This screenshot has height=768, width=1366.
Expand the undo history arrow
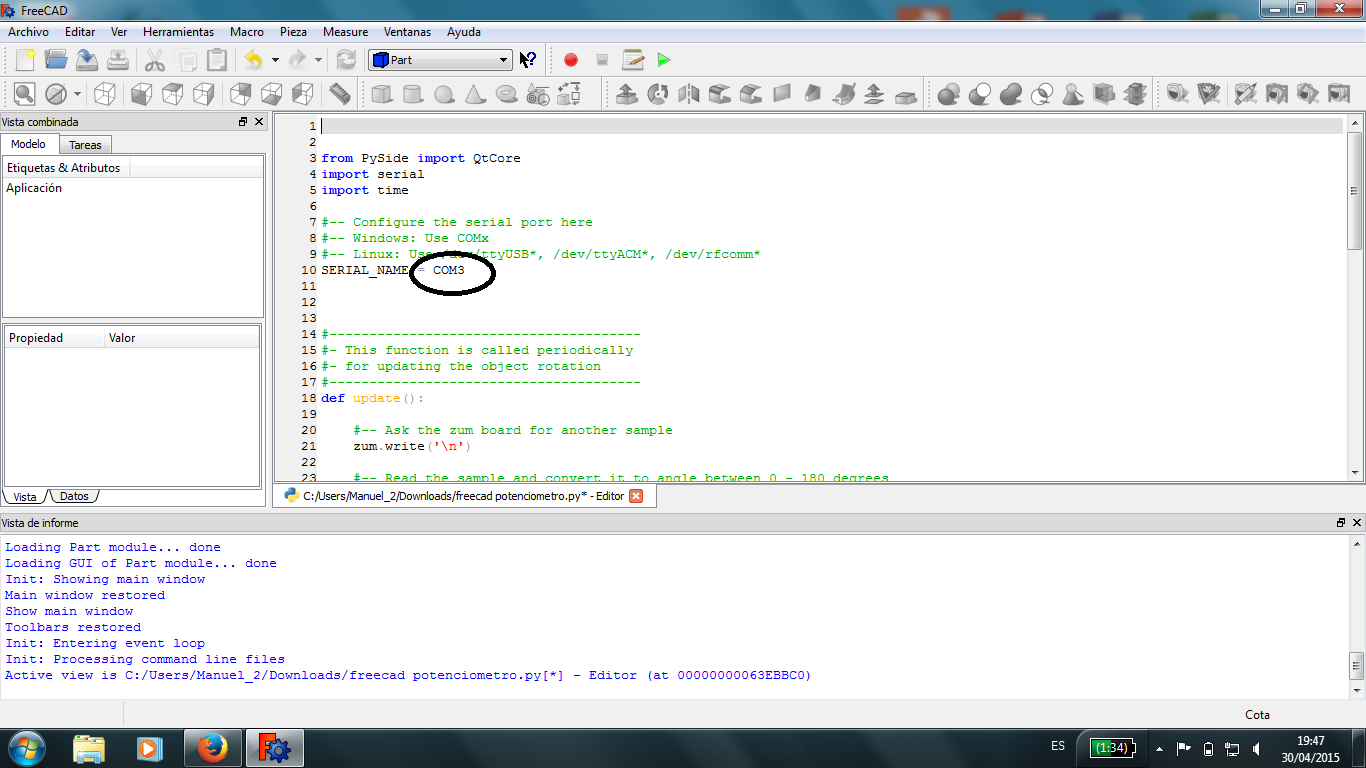(275, 60)
